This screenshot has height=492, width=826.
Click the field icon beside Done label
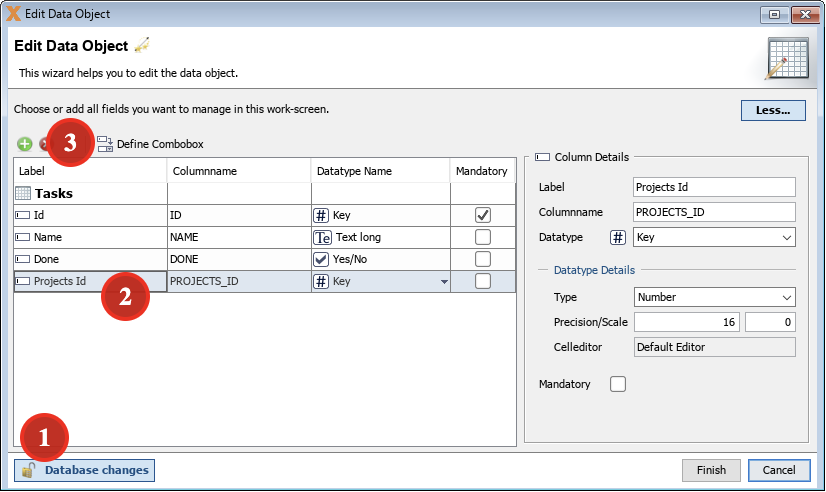23,259
